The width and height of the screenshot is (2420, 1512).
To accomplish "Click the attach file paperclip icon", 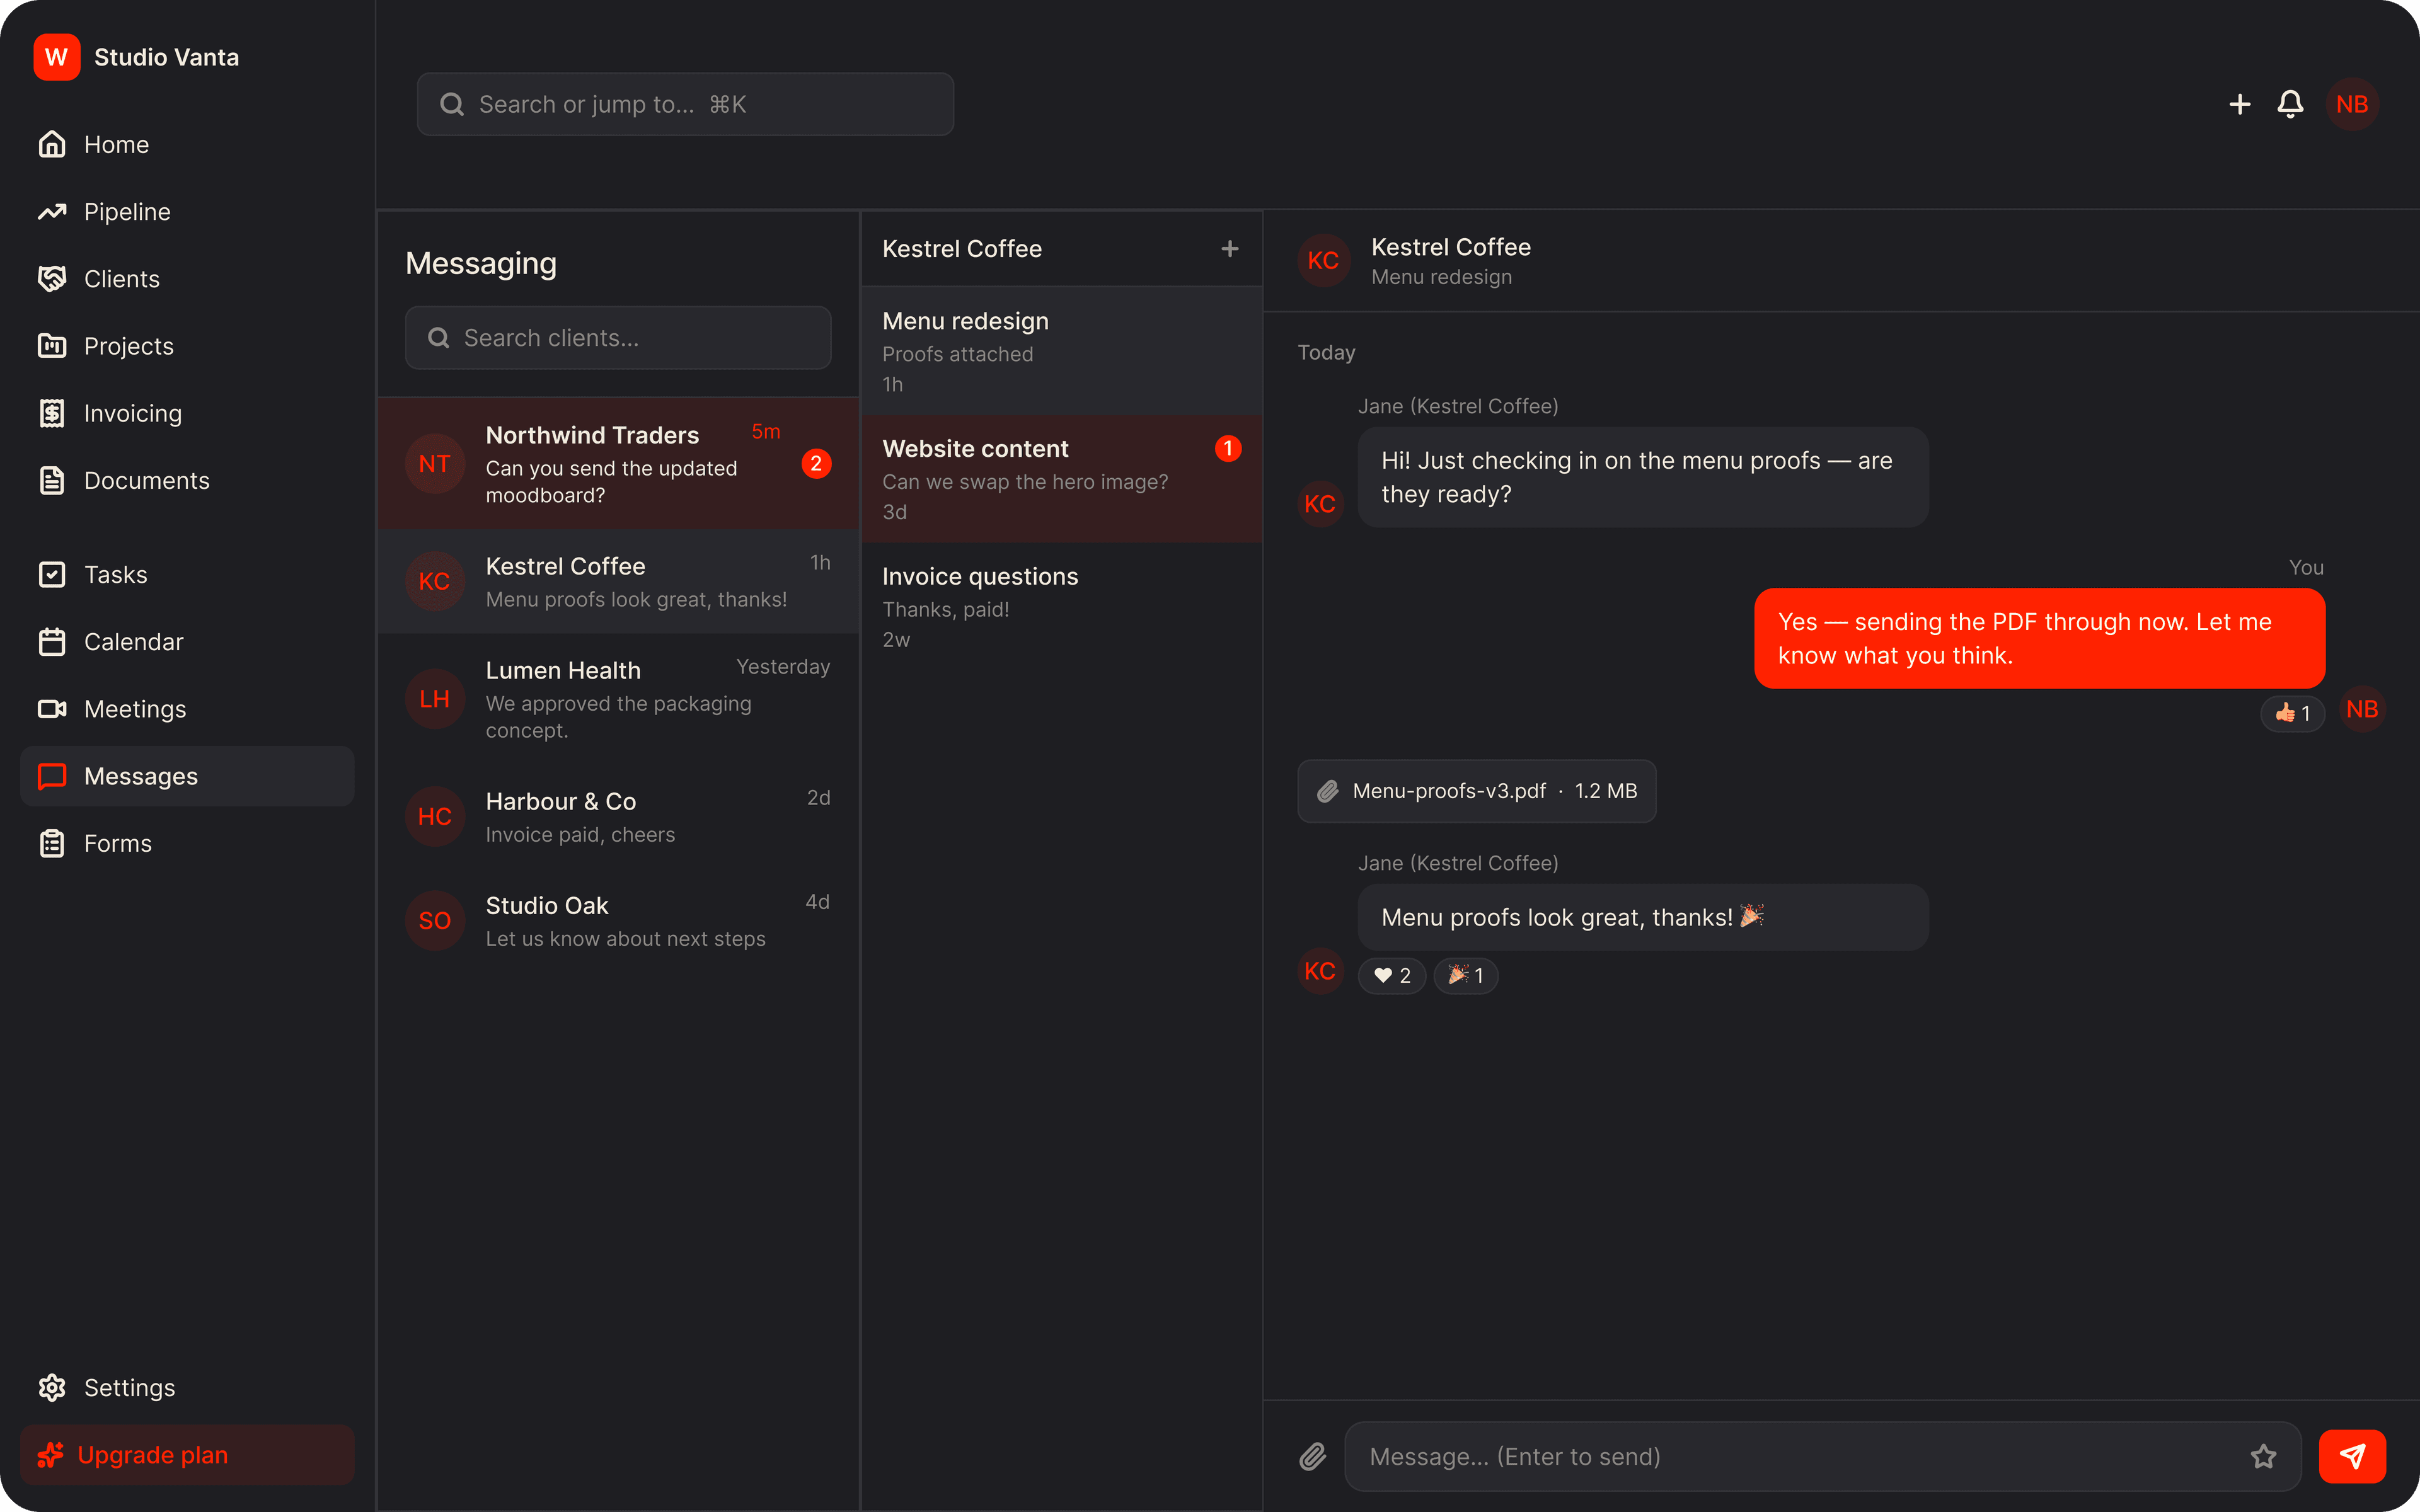I will (1313, 1456).
